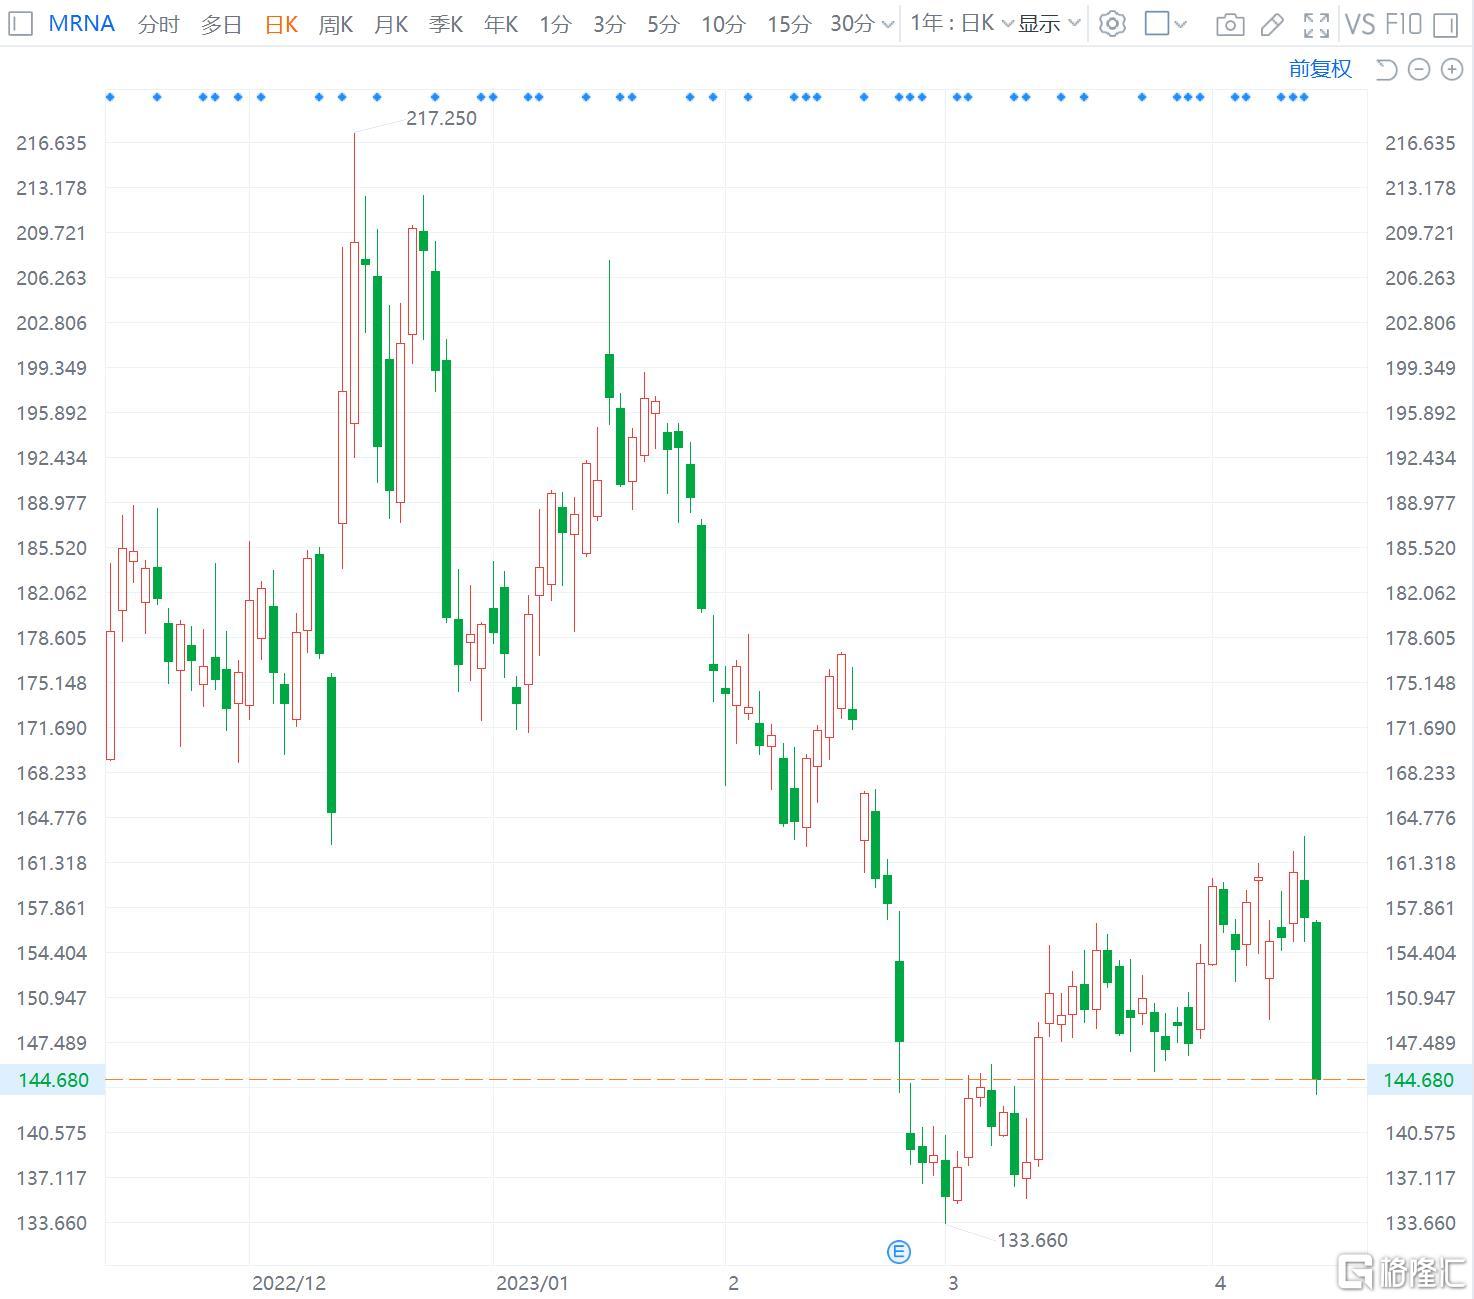This screenshot has height=1299, width=1474.
Task: Click the right axis 199.349 label
Action: click(x=1420, y=368)
